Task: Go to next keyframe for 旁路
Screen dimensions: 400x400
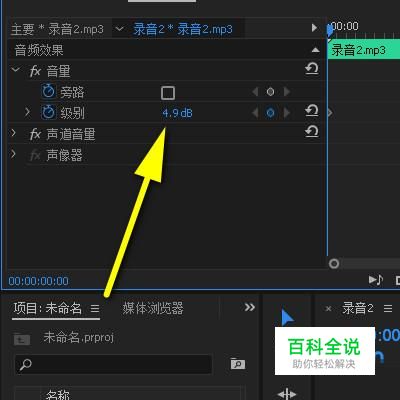Action: pos(287,92)
